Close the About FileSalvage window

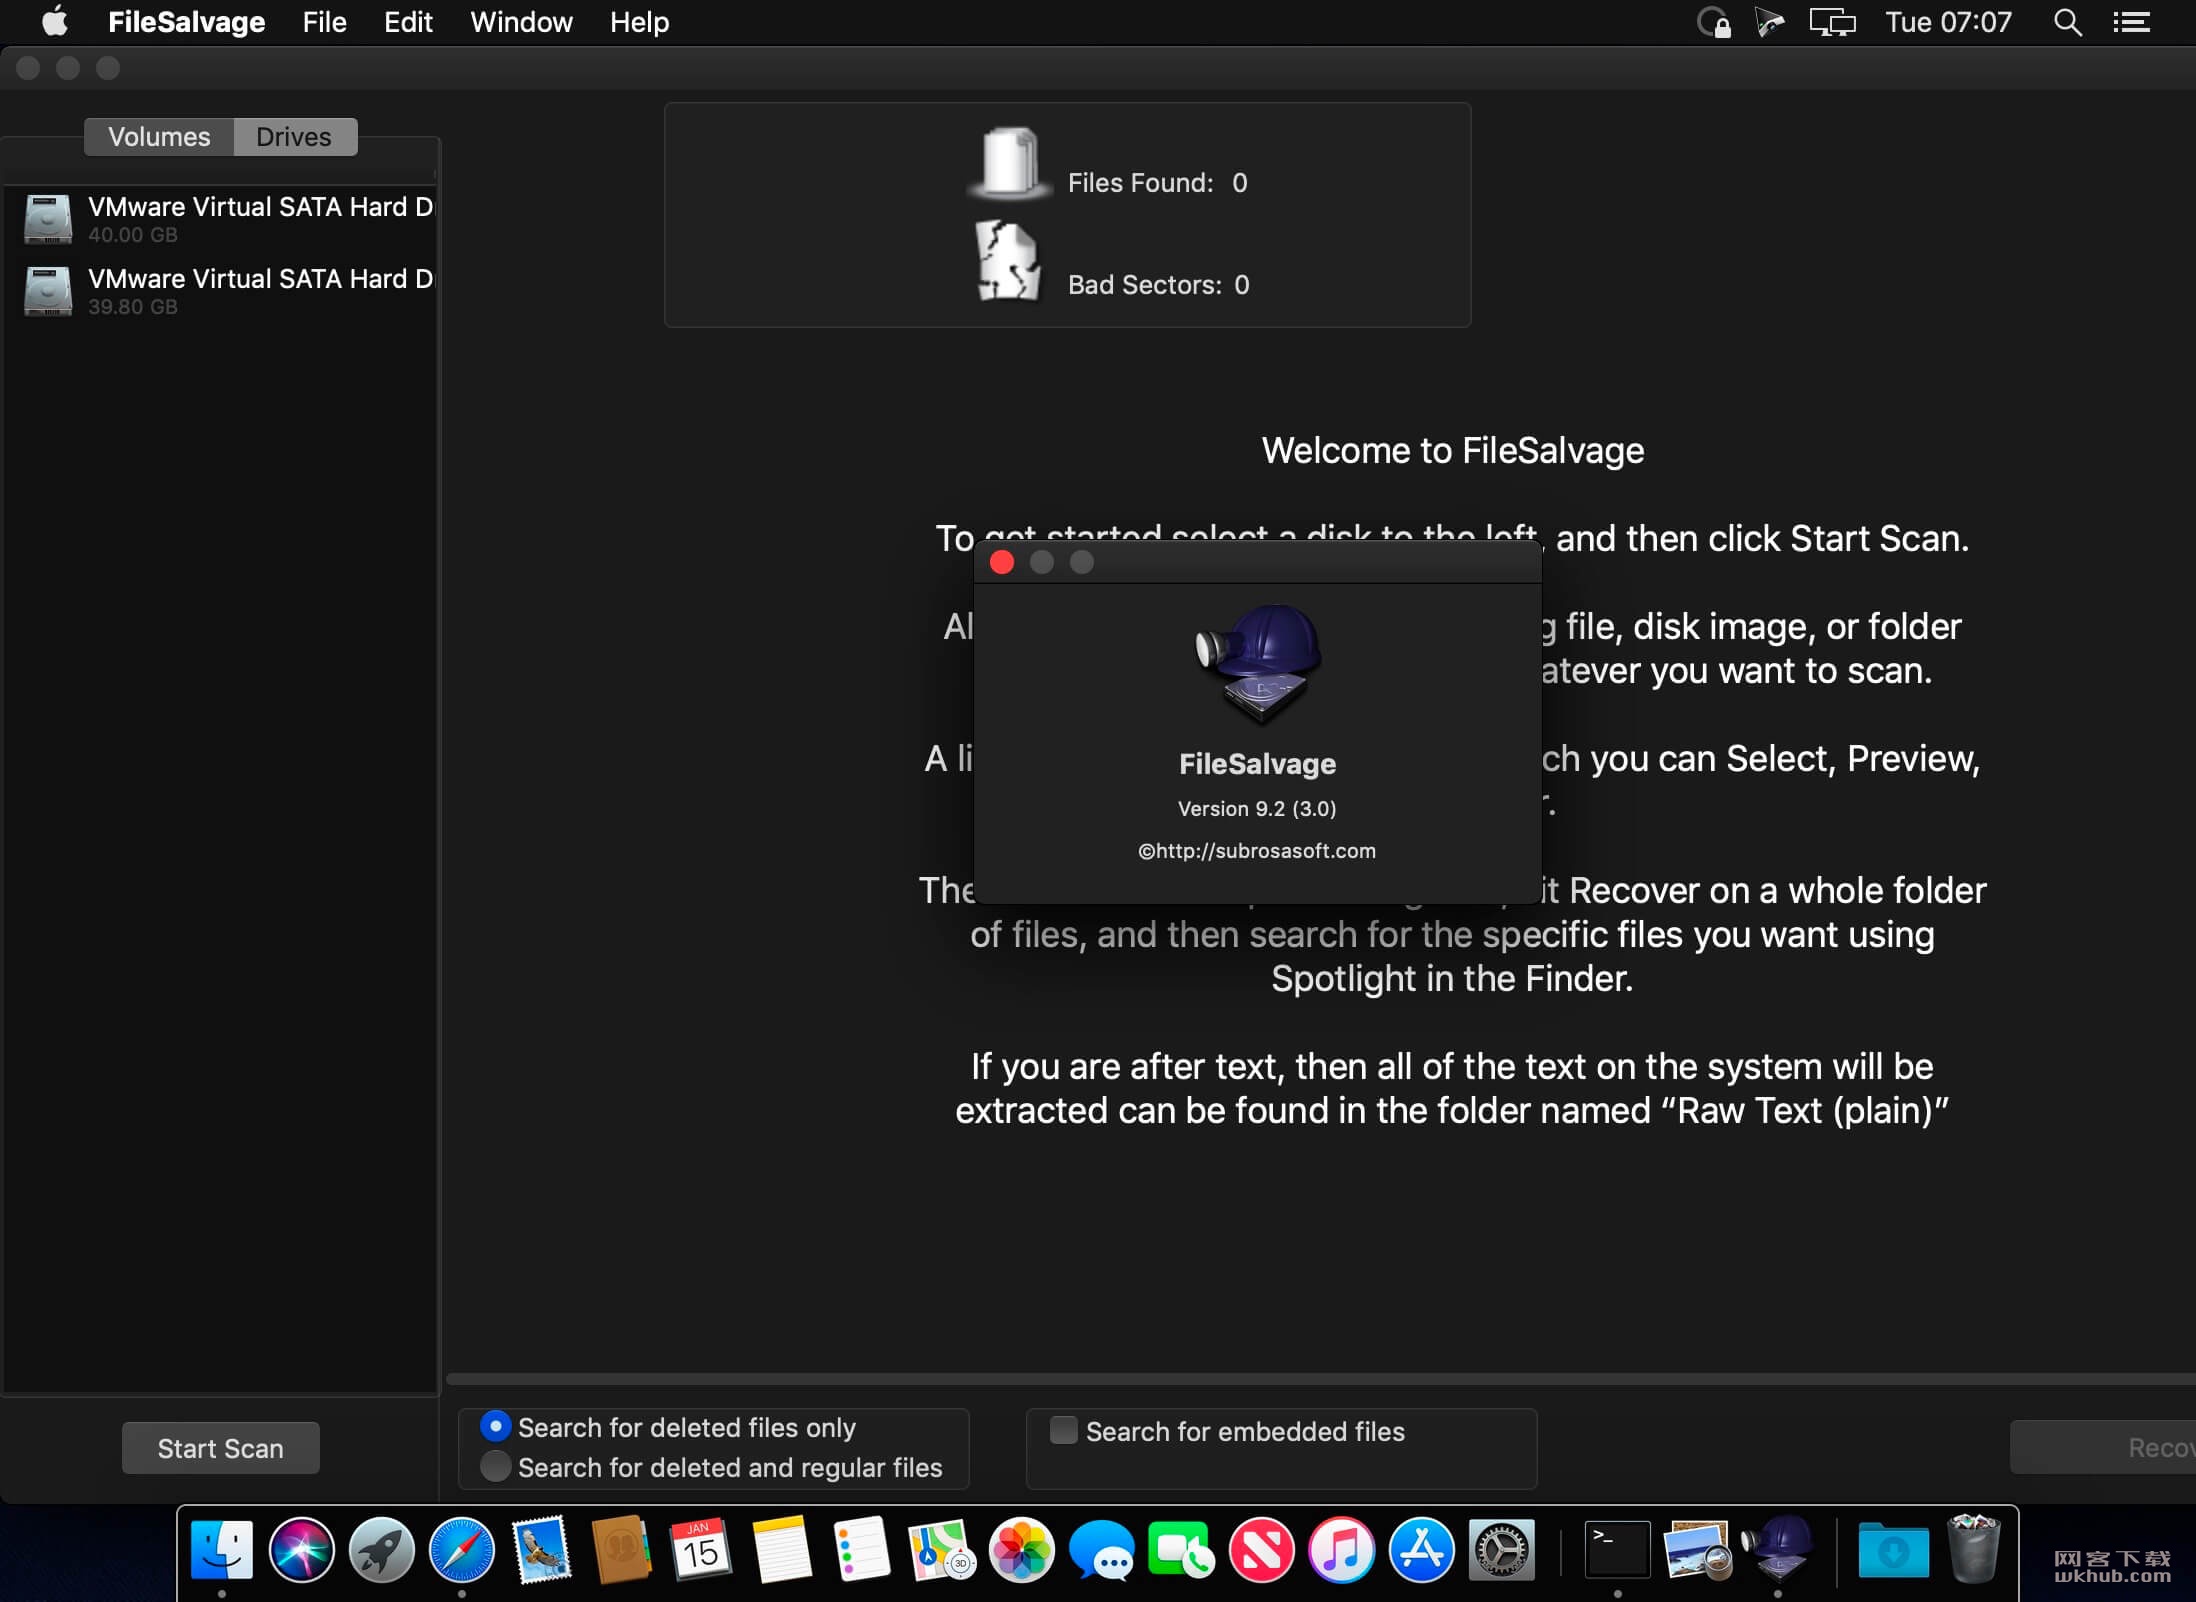pos(1002,562)
